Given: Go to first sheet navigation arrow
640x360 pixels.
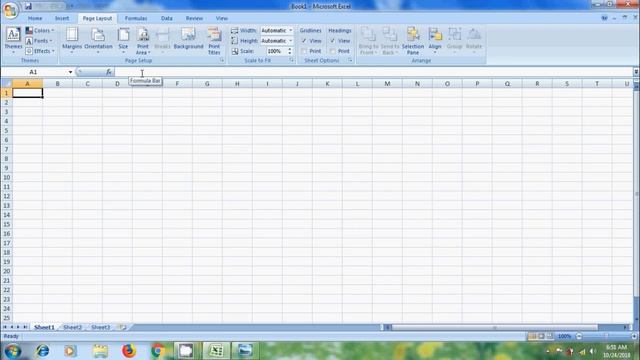Looking at the screenshot, I should 4,327.
